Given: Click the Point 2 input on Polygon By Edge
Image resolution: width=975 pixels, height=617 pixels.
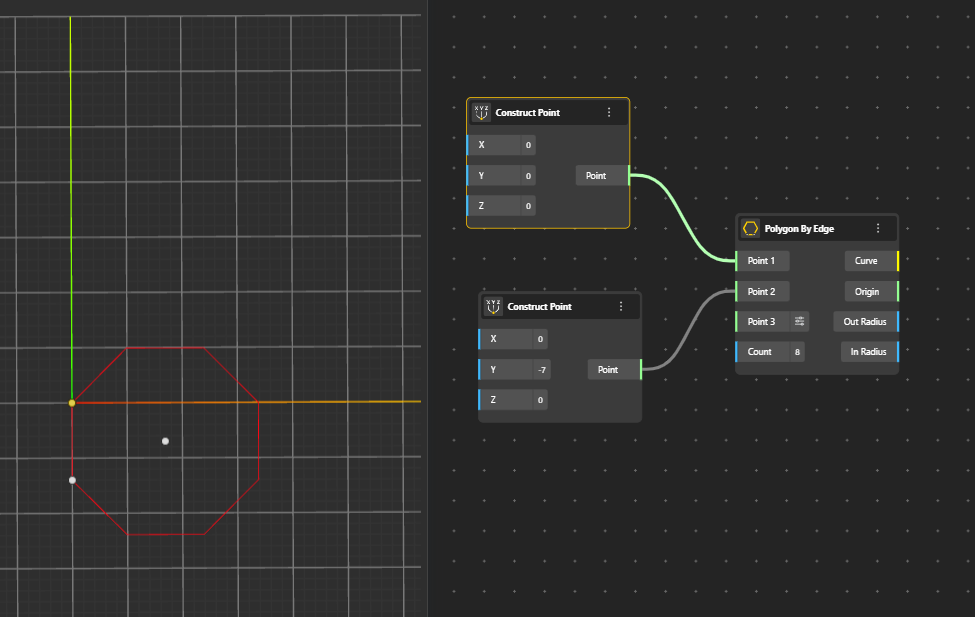Looking at the screenshot, I should [x=762, y=292].
